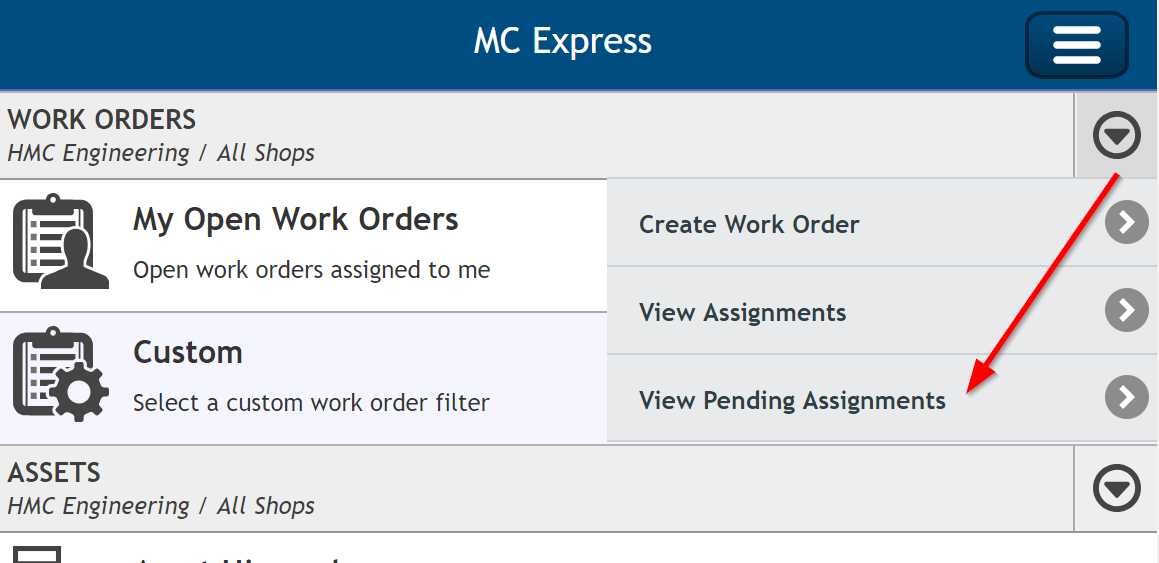The height and width of the screenshot is (563, 1159).
Task: Click the View Assignments chevron arrow
Action: [1126, 310]
